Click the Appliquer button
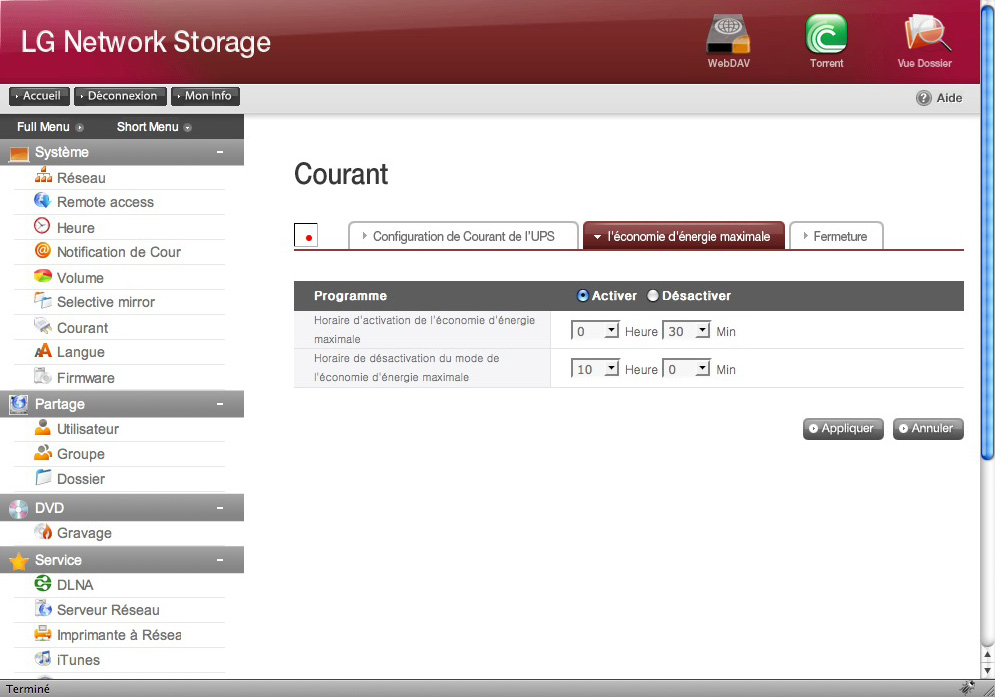The image size is (995, 697). [x=843, y=428]
